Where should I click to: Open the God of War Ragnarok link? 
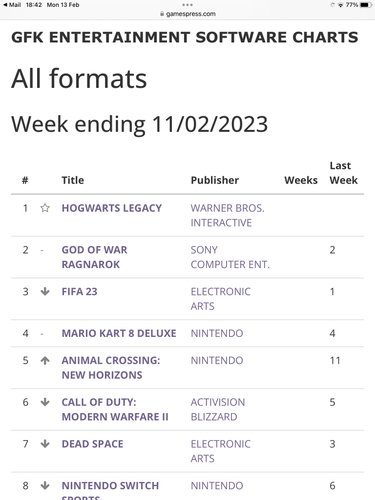(x=94, y=257)
